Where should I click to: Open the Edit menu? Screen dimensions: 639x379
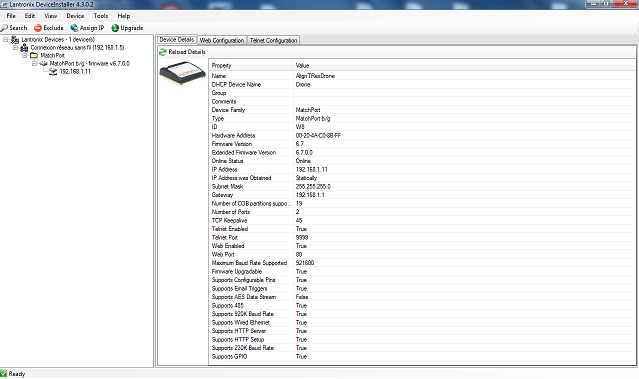click(x=30, y=16)
